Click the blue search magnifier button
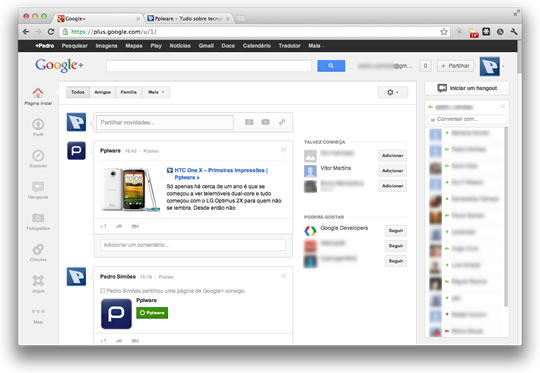Viewport: 540px width, 373px height. (331, 66)
